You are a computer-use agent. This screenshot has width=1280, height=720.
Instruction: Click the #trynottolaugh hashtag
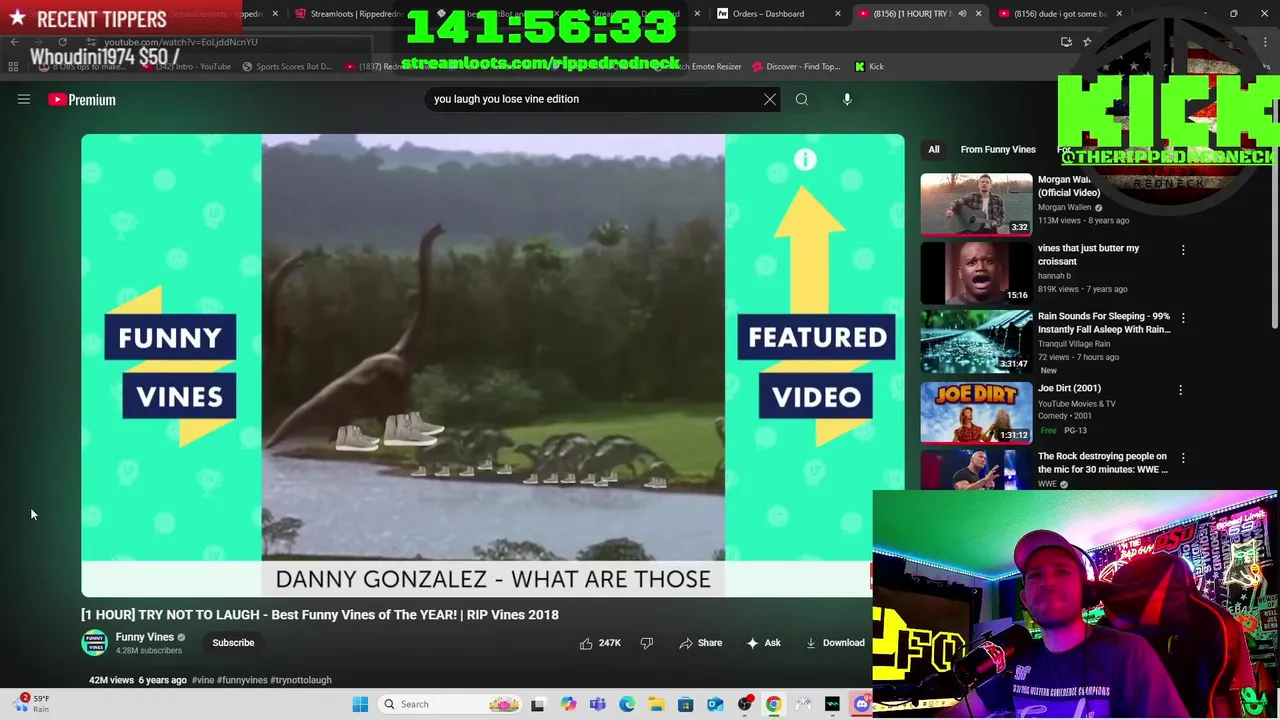click(300, 680)
